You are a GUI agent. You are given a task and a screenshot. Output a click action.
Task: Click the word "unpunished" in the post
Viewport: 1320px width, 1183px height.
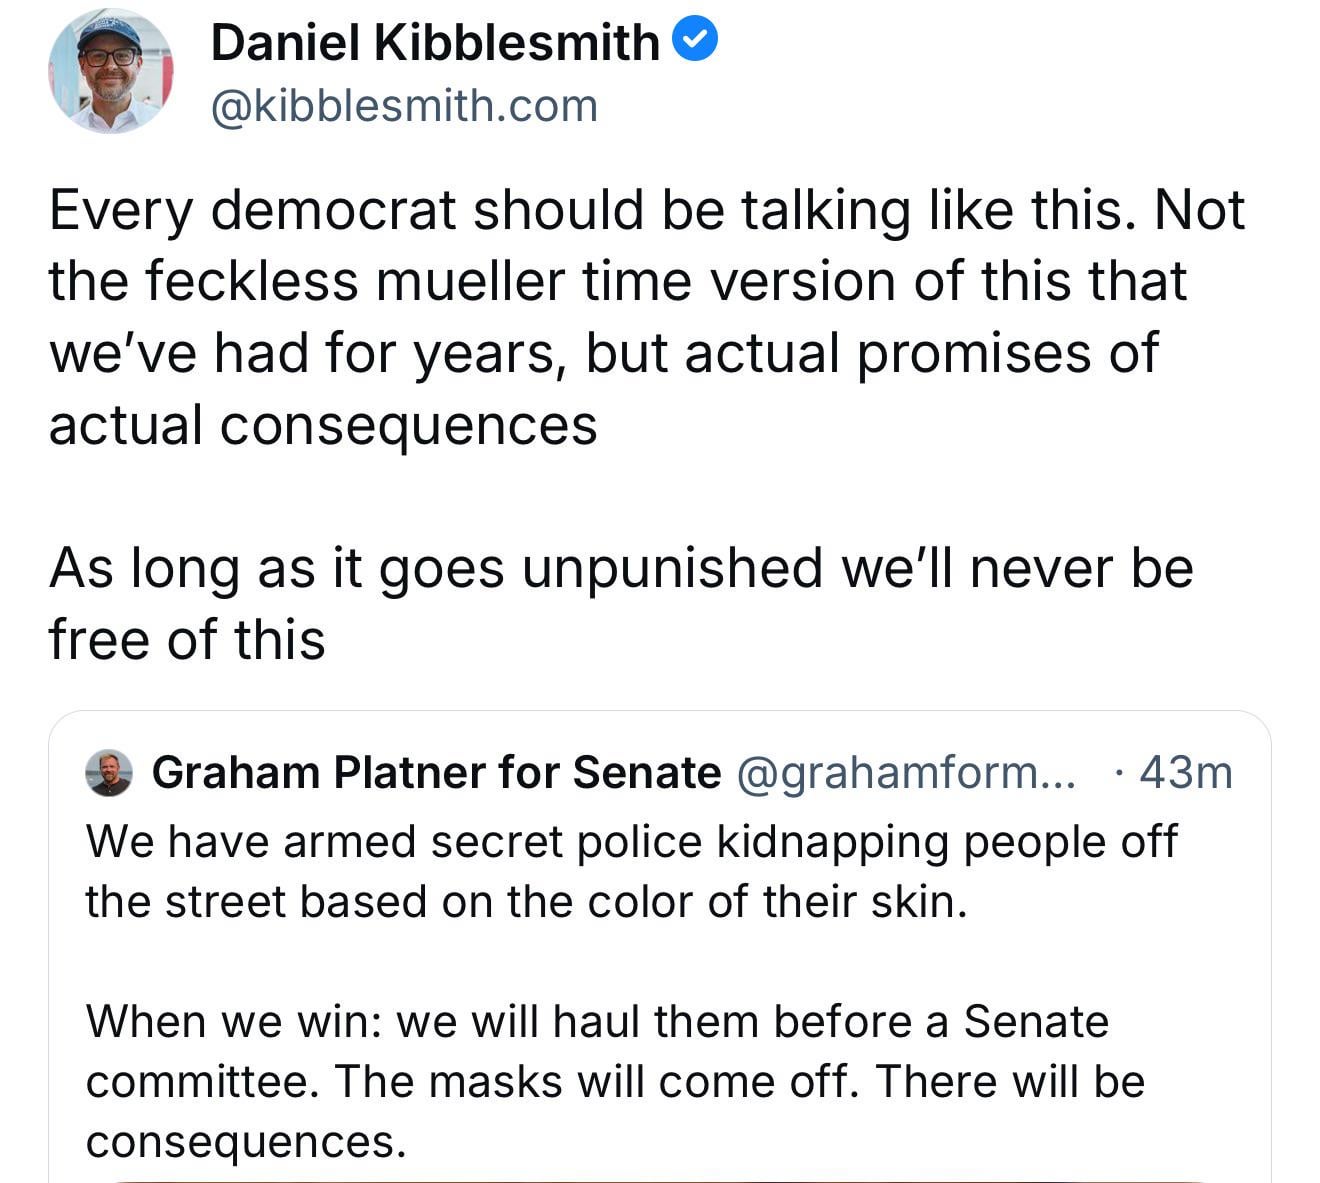[671, 568]
